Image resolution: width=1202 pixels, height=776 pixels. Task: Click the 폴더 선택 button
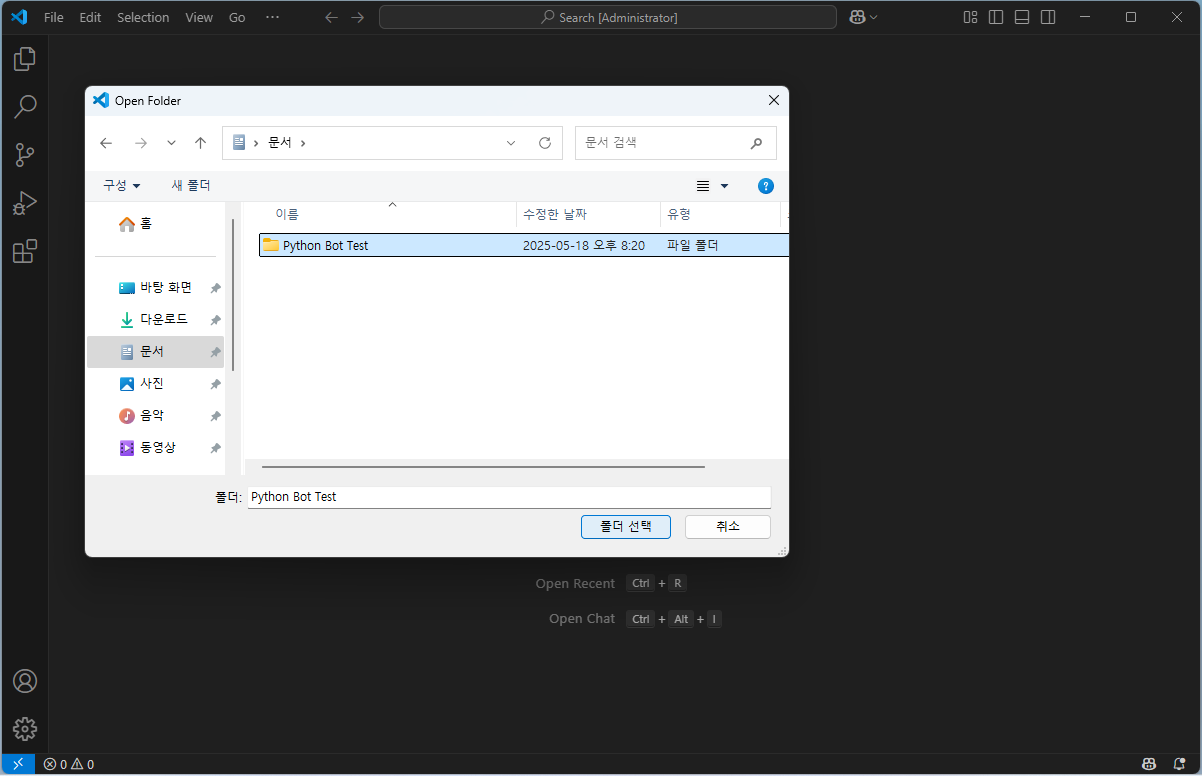coord(626,527)
